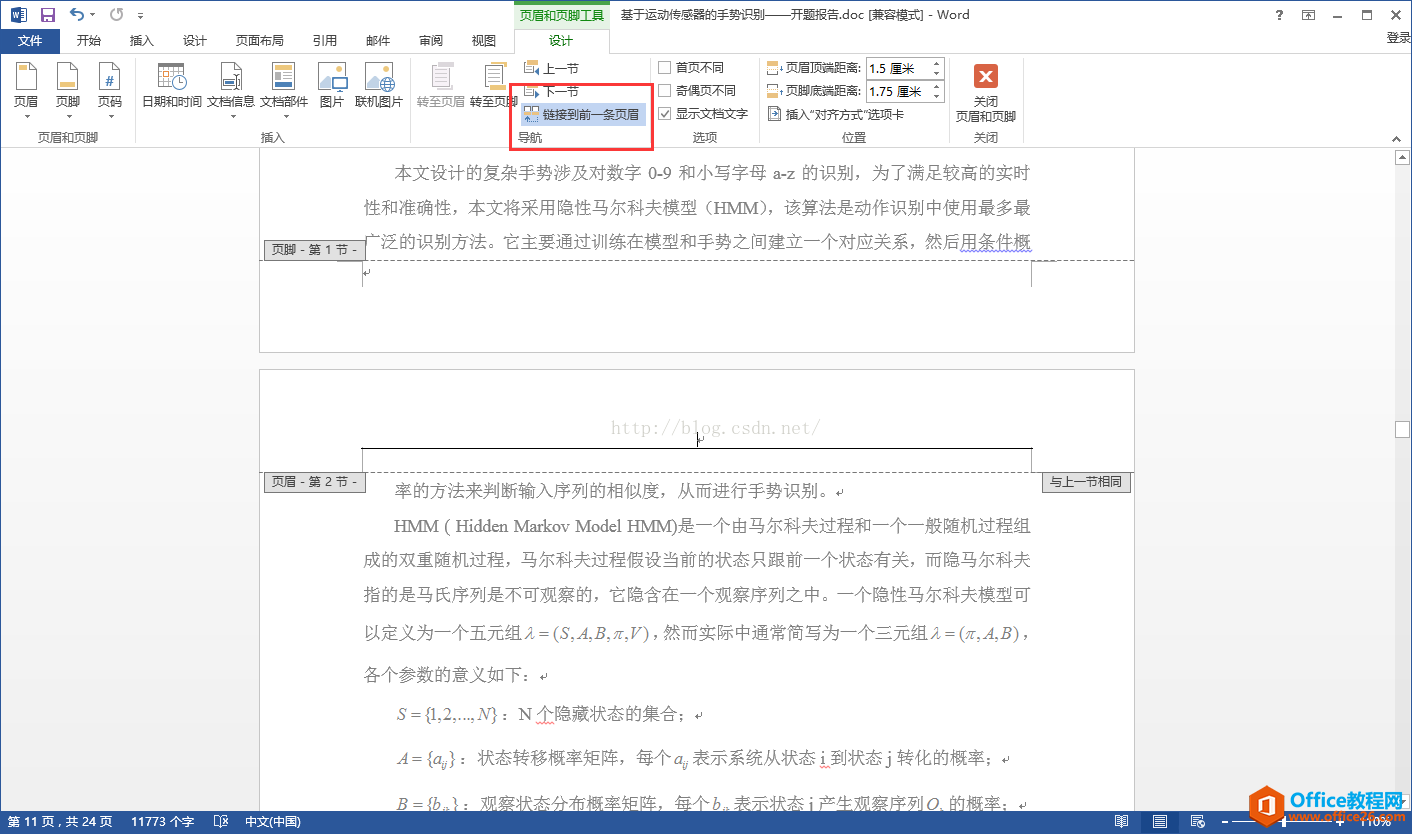Uncheck 显示文档文字 checkbox
The height and width of the screenshot is (834, 1412).
pyautogui.click(x=664, y=114)
